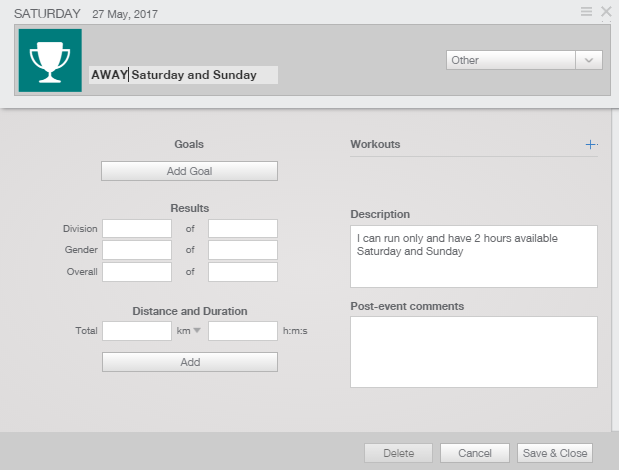Screen dimensions: 619x470
Task: Change distance unit with km dropdown
Action: (189, 331)
